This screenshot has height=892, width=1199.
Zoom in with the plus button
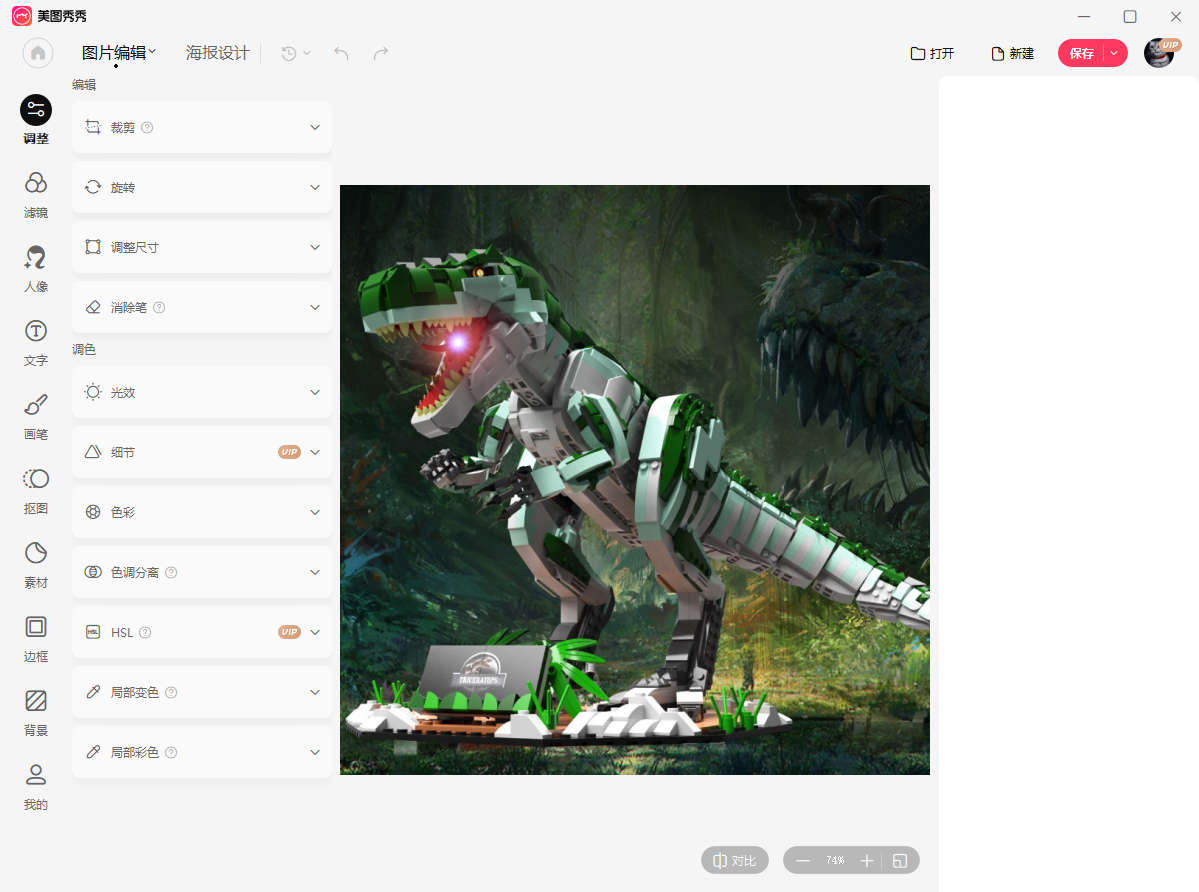[867, 861]
